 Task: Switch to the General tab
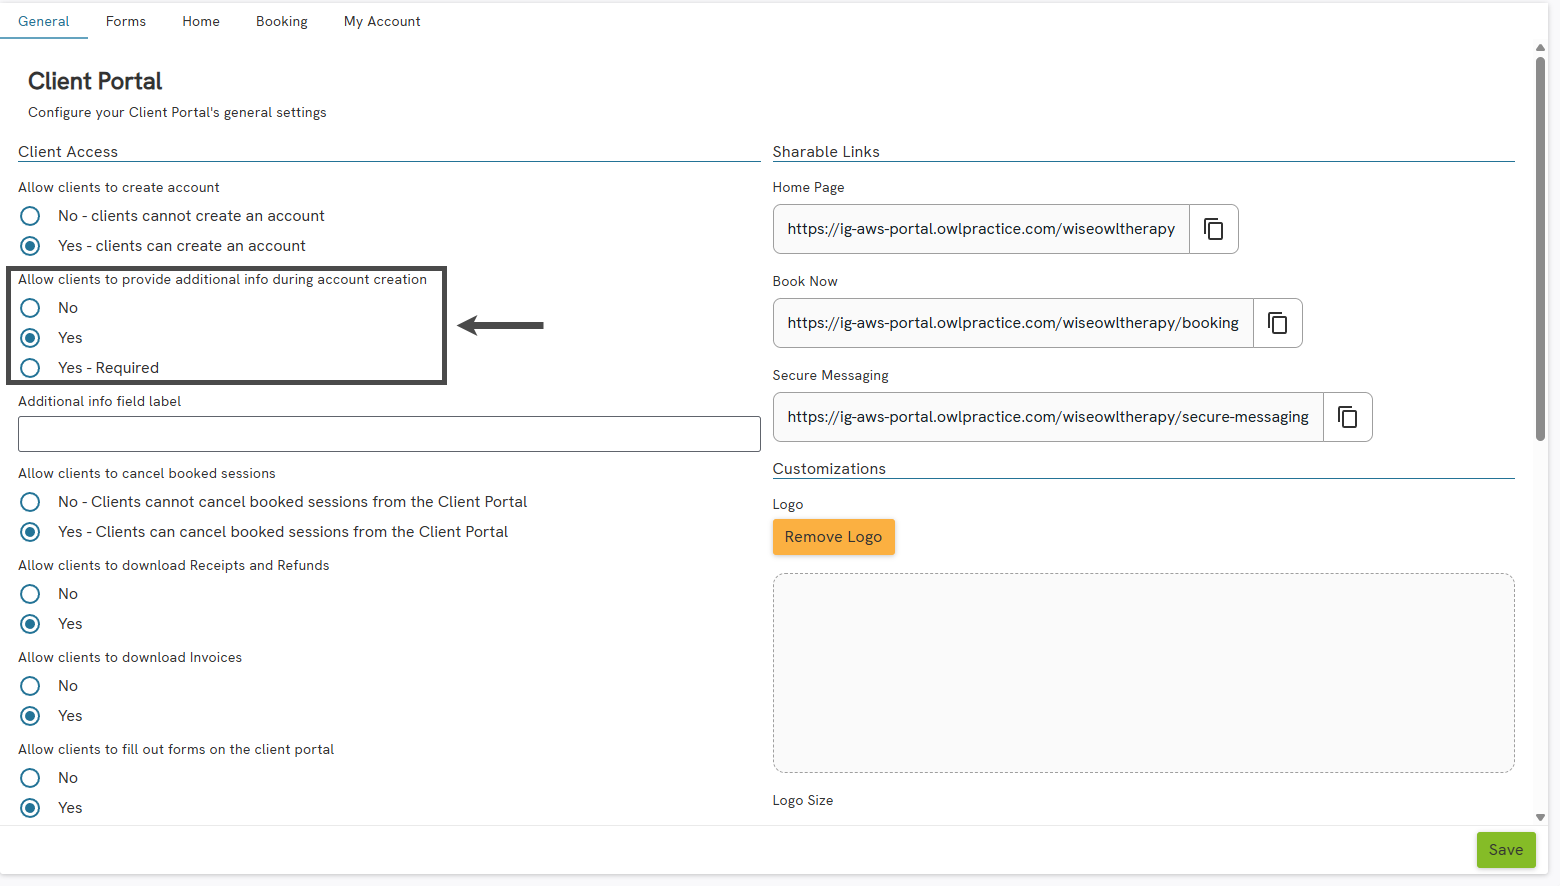coord(44,21)
